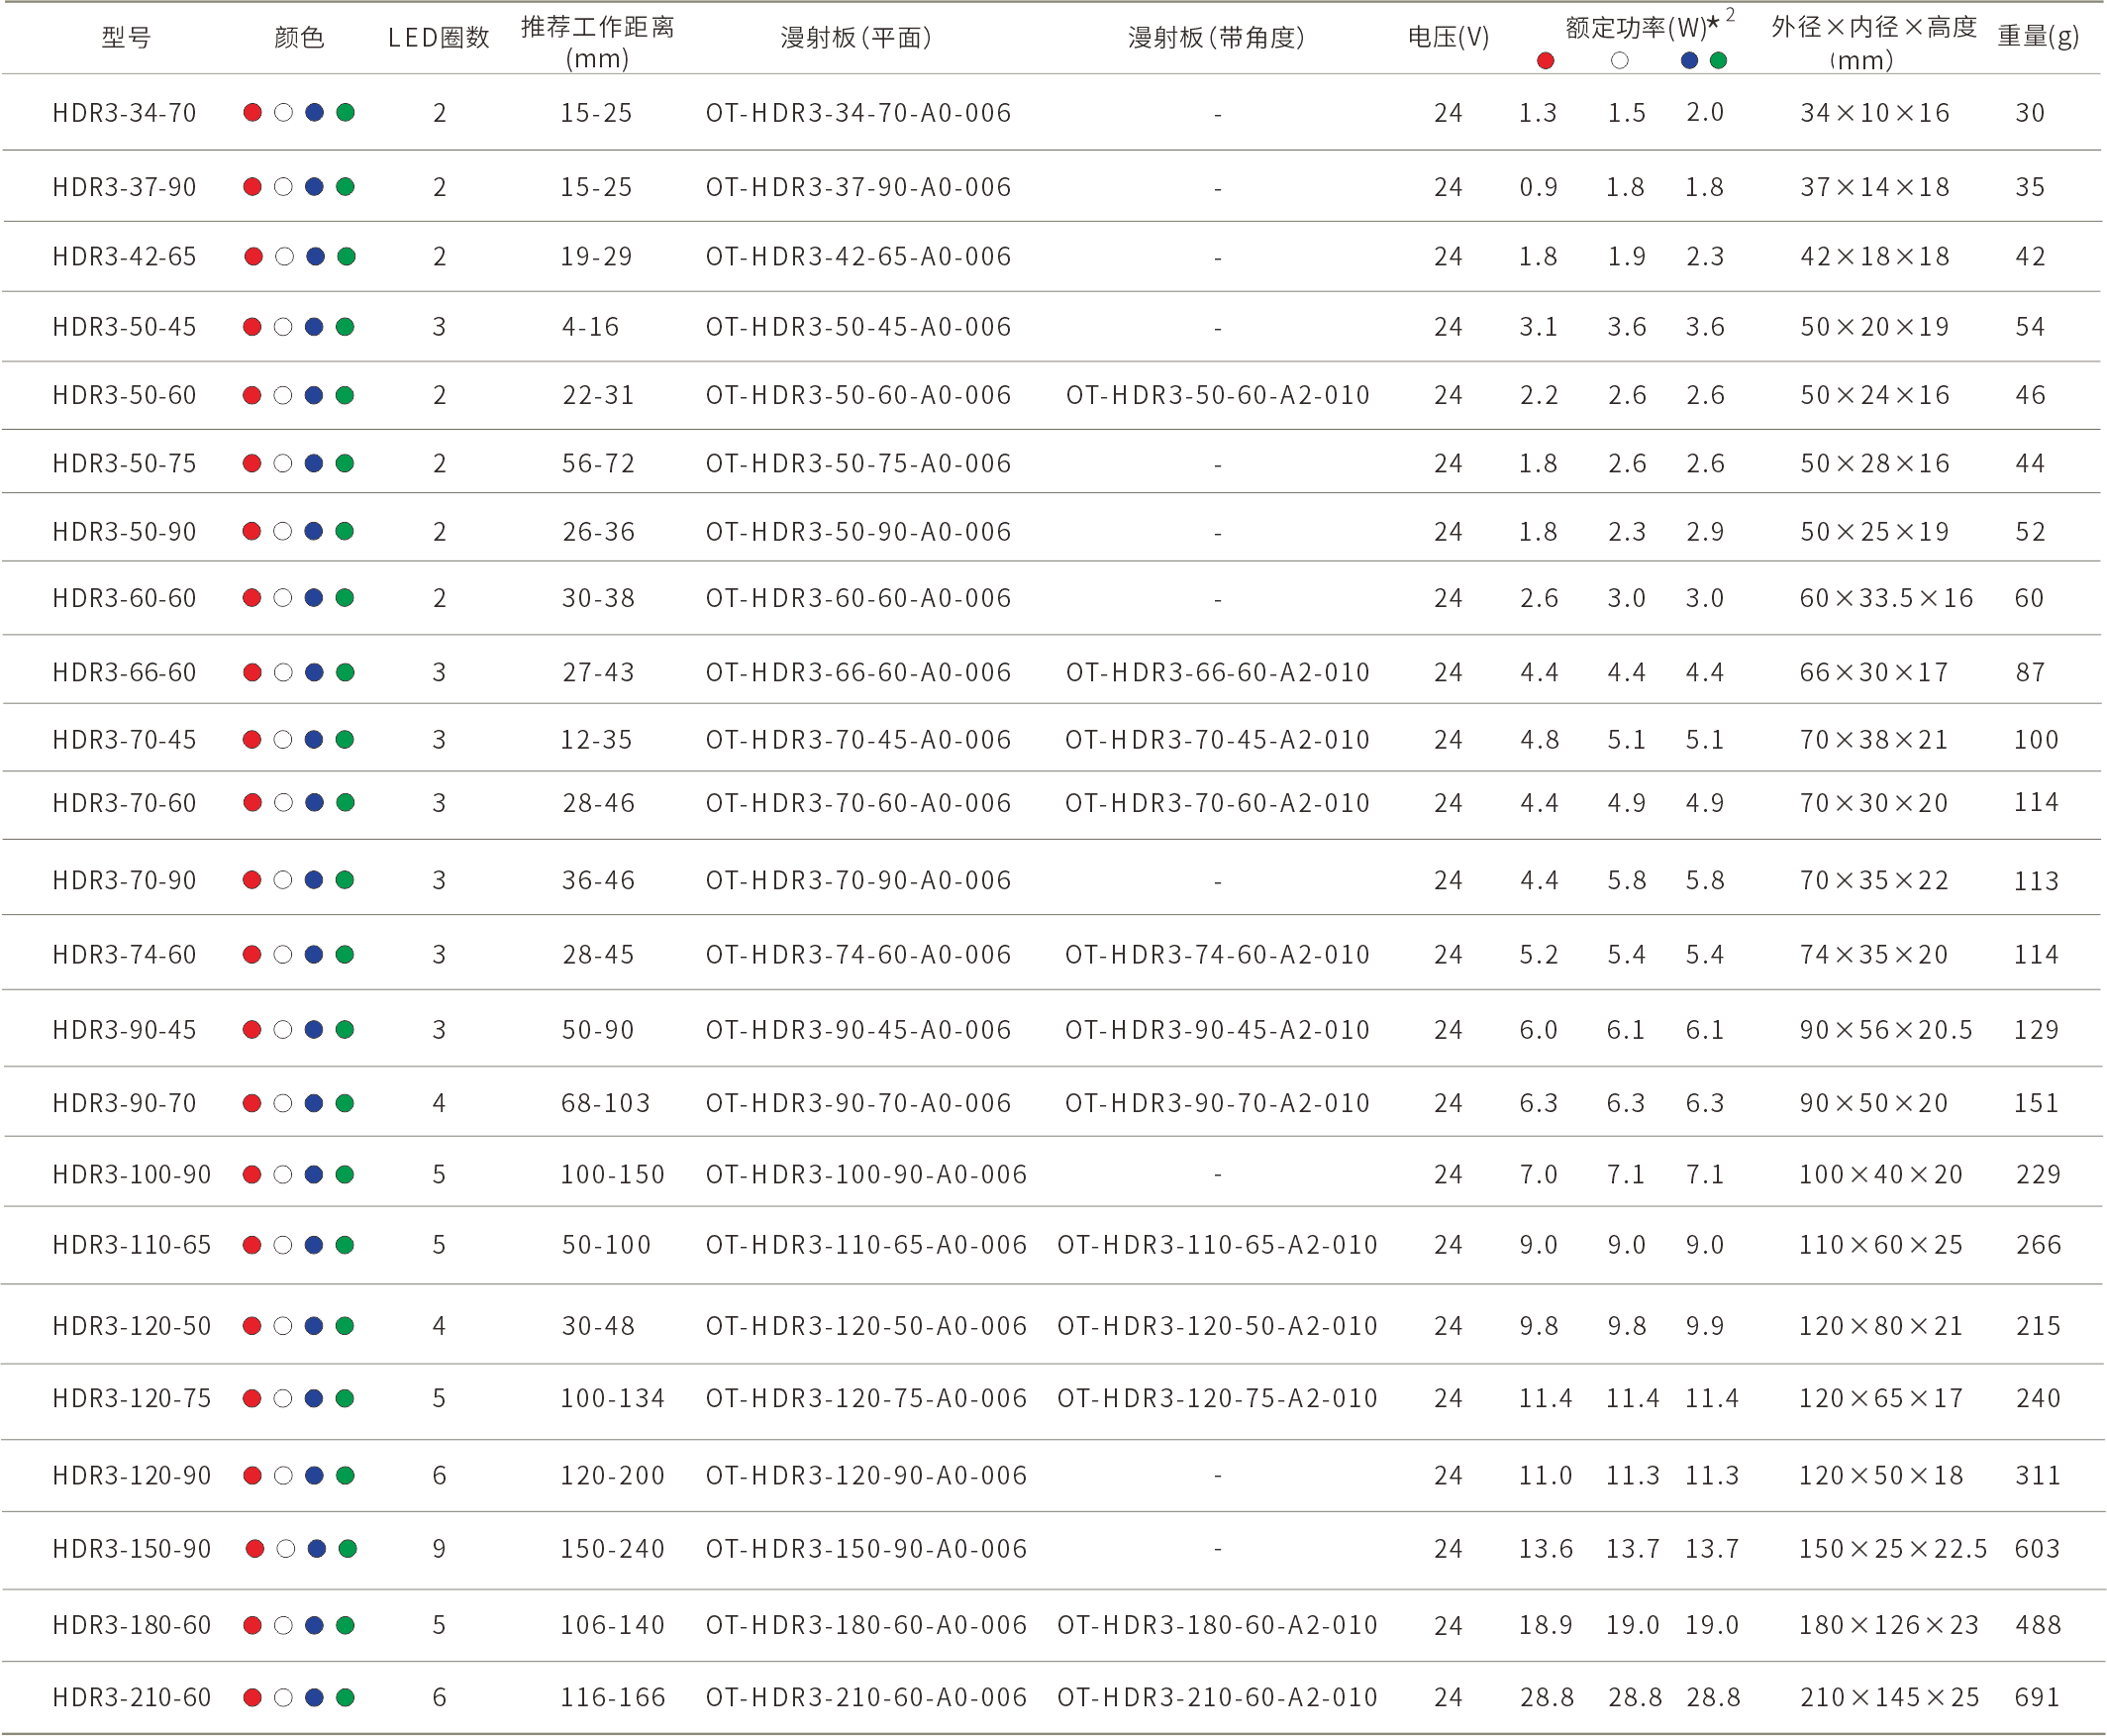Click the green dot in HDR3-210-60 row
Image resolution: width=2107 pixels, height=1736 pixels.
345,1697
